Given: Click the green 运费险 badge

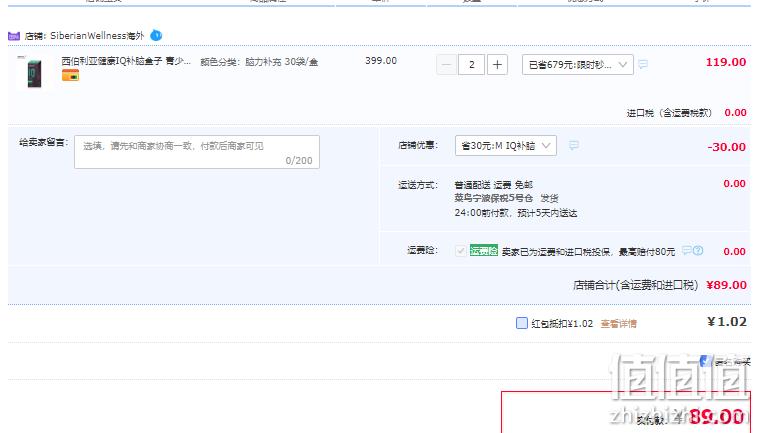Looking at the screenshot, I should point(484,251).
